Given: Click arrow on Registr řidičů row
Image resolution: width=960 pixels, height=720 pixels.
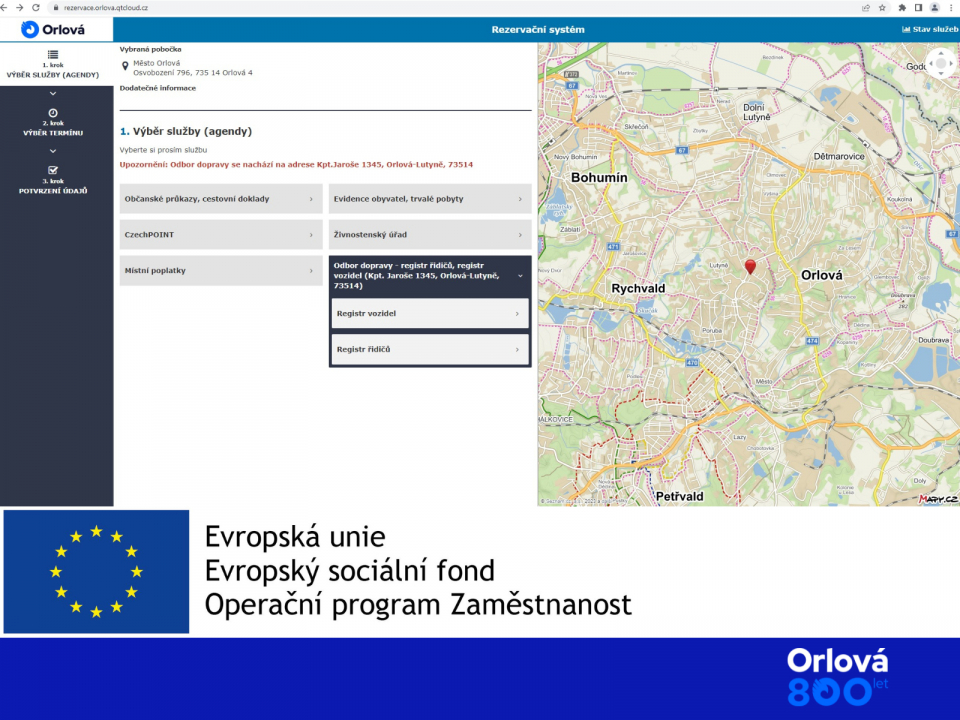Looking at the screenshot, I should coord(517,350).
